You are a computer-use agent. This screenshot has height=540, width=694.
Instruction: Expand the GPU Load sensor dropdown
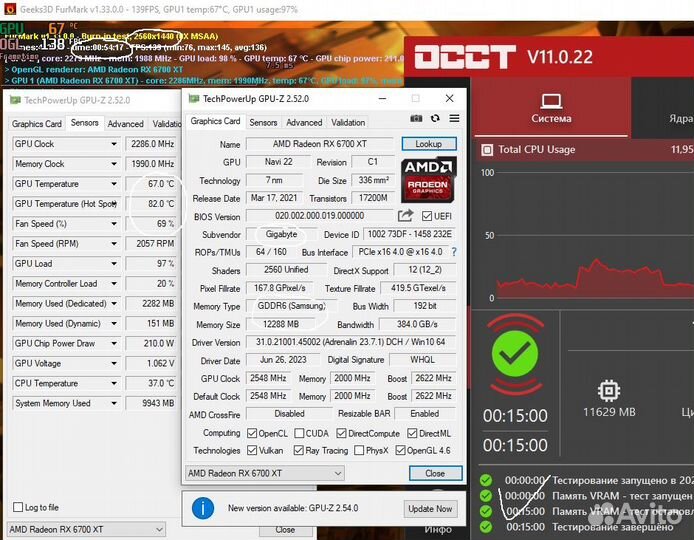point(114,263)
